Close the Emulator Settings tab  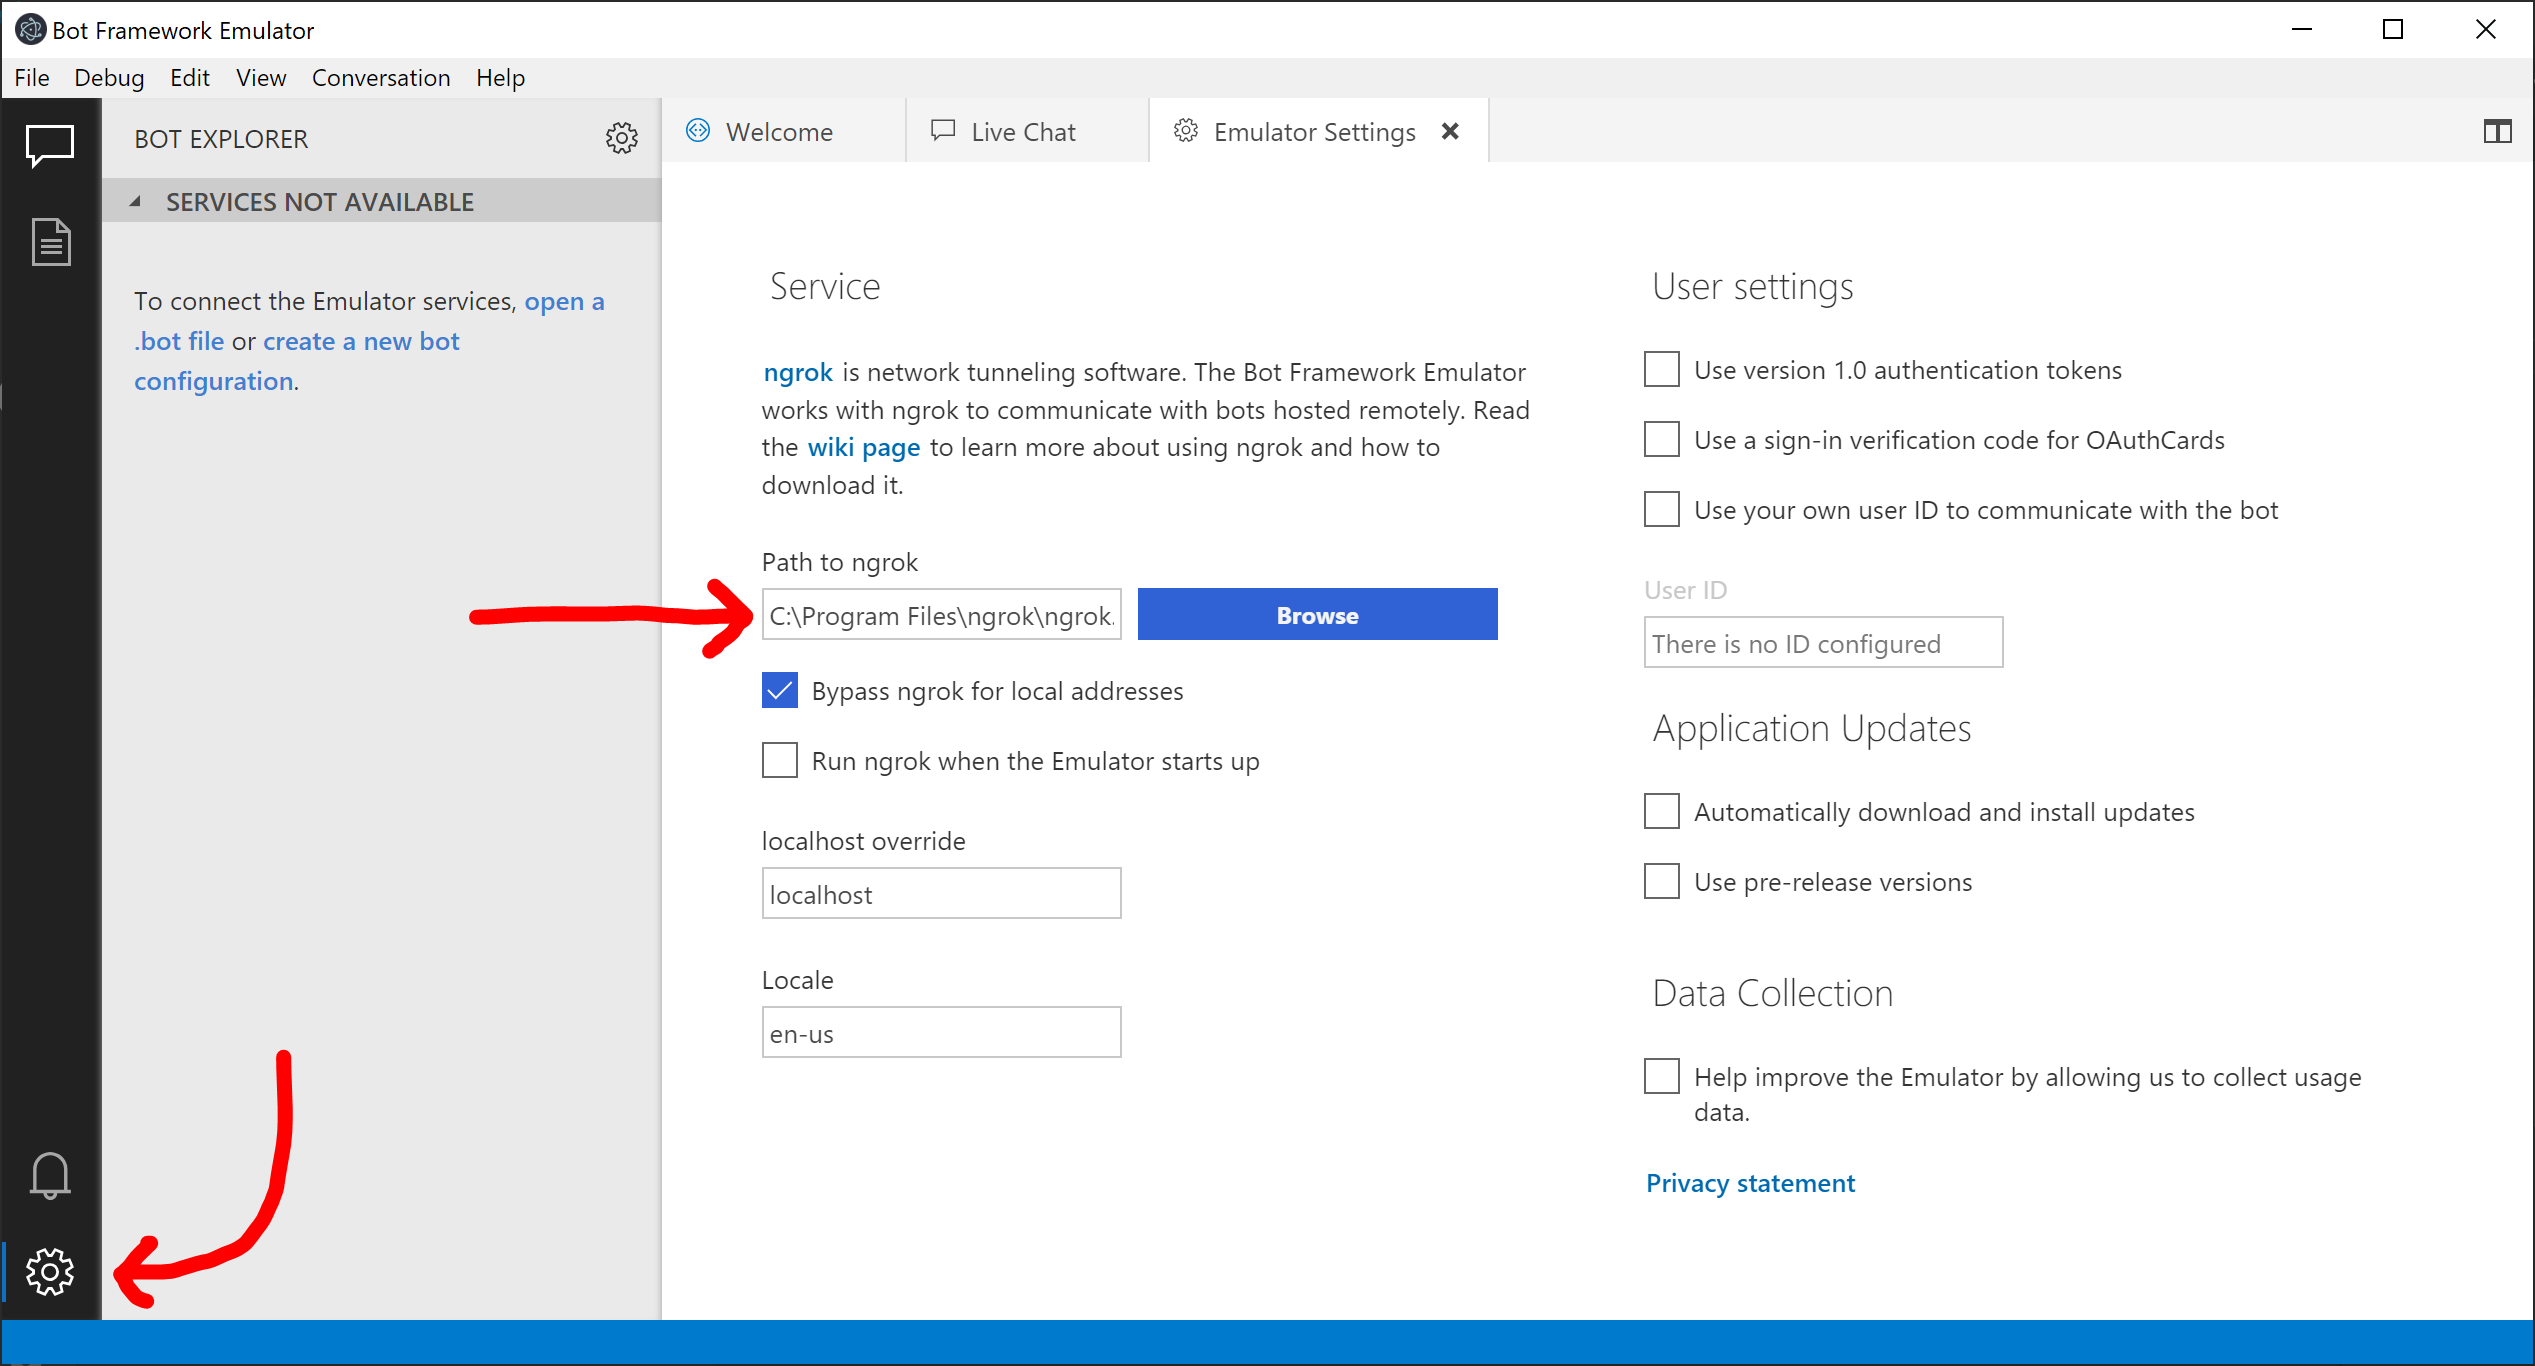pos(1450,130)
